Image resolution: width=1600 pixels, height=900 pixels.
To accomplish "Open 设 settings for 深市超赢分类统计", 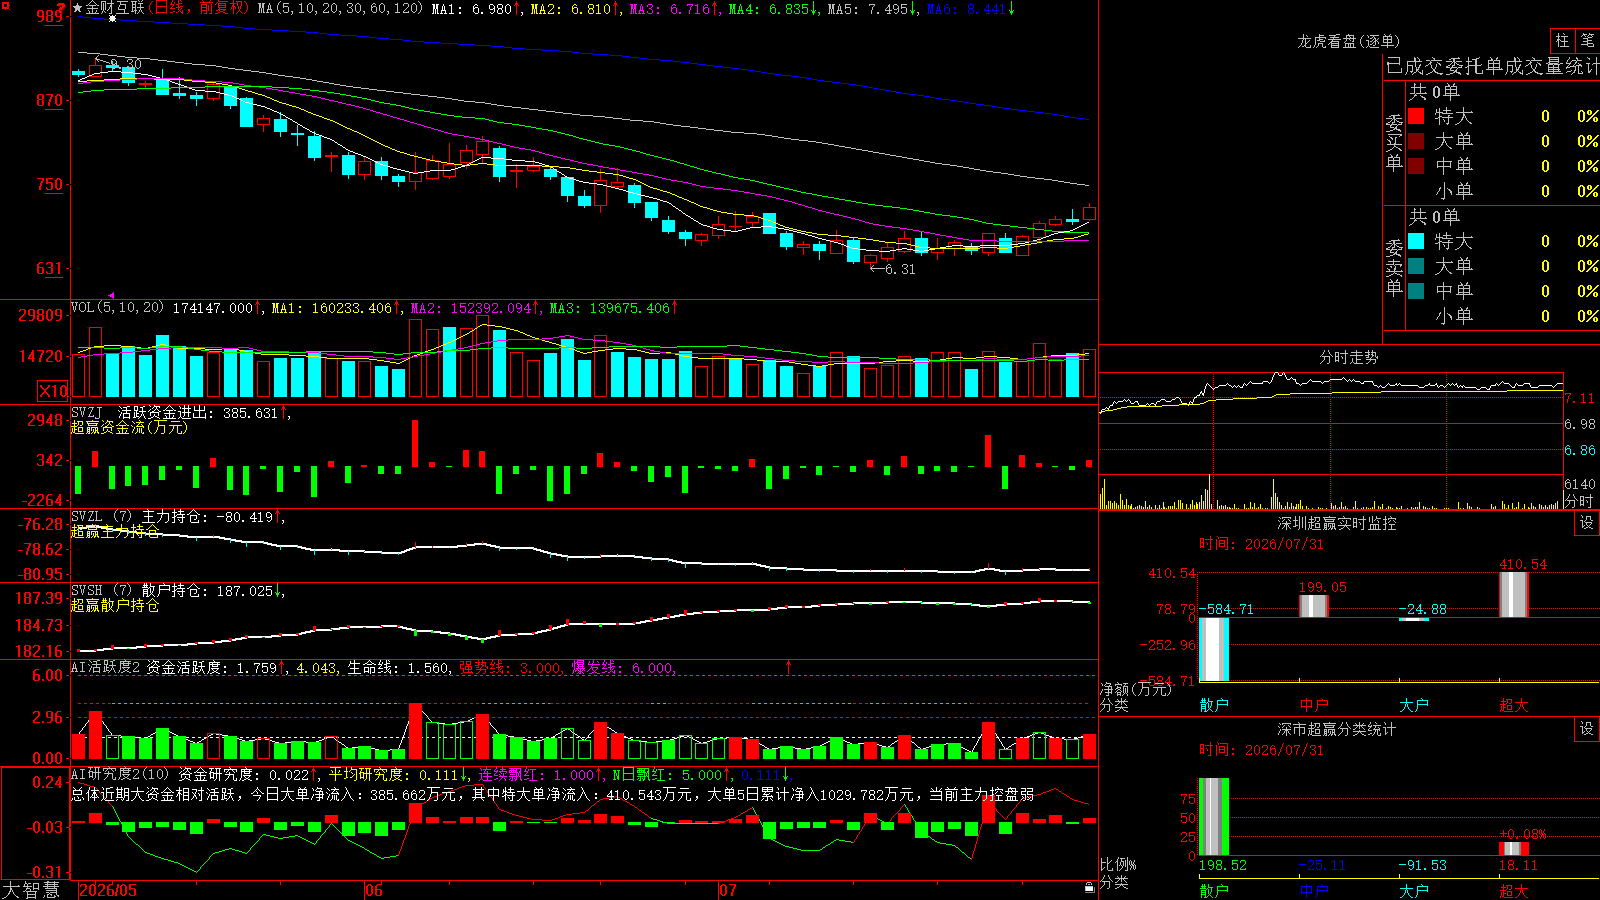I will [1587, 729].
